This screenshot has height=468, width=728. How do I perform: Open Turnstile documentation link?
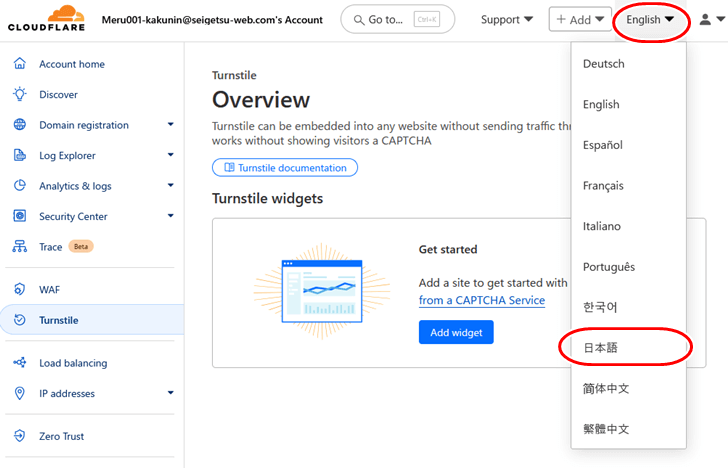click(x=285, y=168)
